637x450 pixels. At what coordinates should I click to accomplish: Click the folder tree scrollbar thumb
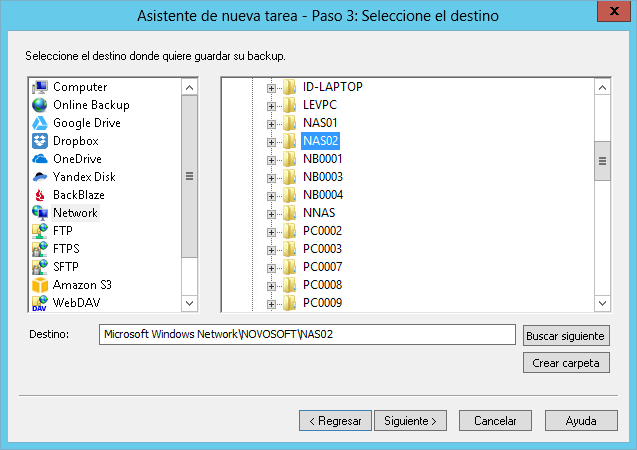(602, 161)
